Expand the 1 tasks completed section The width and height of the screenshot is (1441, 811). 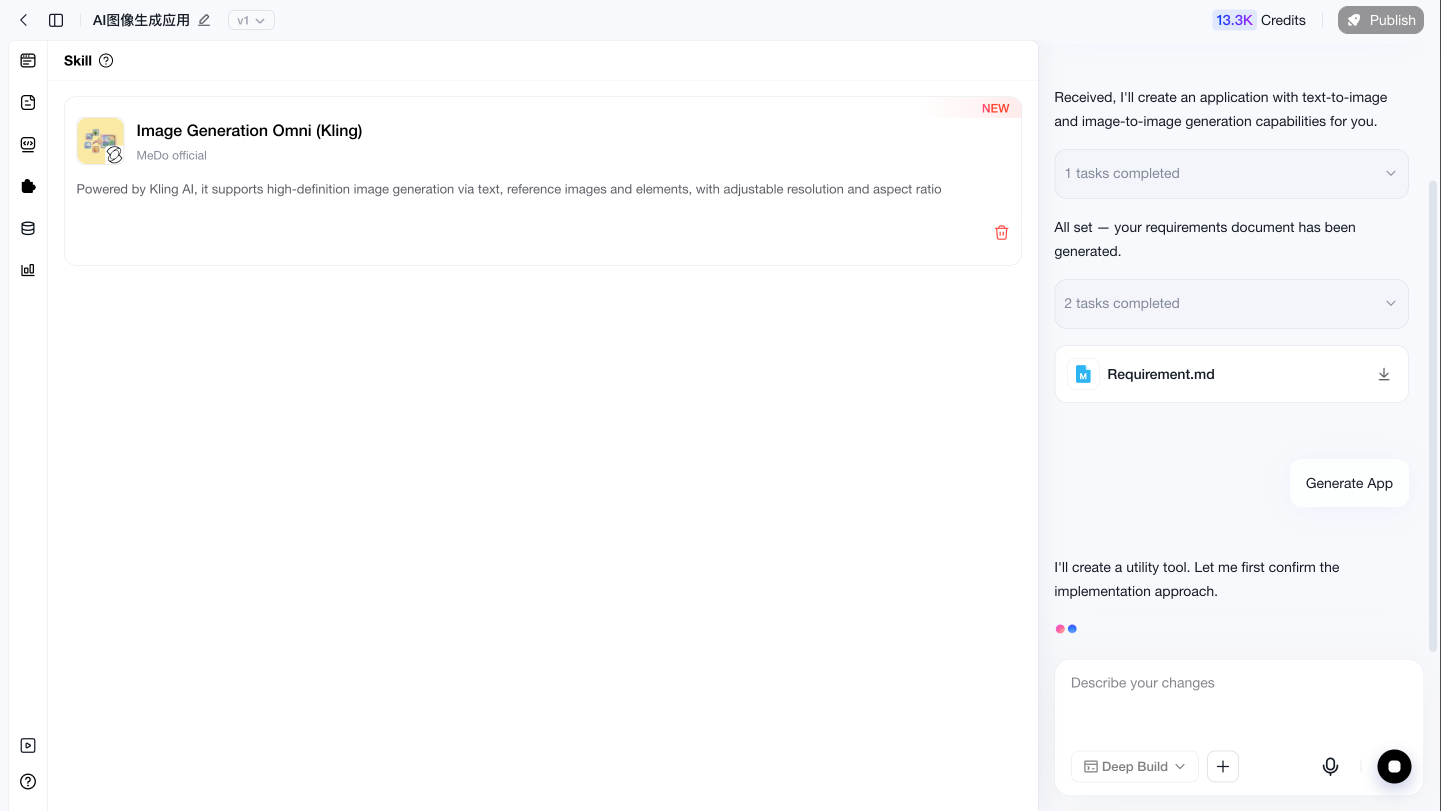click(x=1231, y=174)
